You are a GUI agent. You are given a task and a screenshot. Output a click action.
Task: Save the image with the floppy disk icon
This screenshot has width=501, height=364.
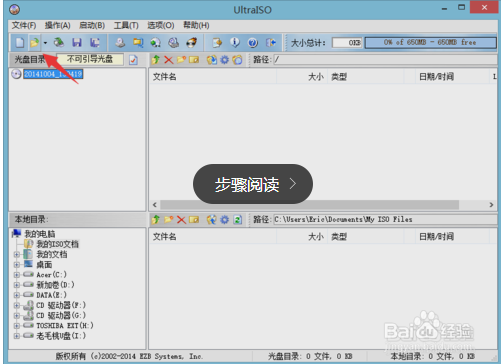click(x=77, y=42)
